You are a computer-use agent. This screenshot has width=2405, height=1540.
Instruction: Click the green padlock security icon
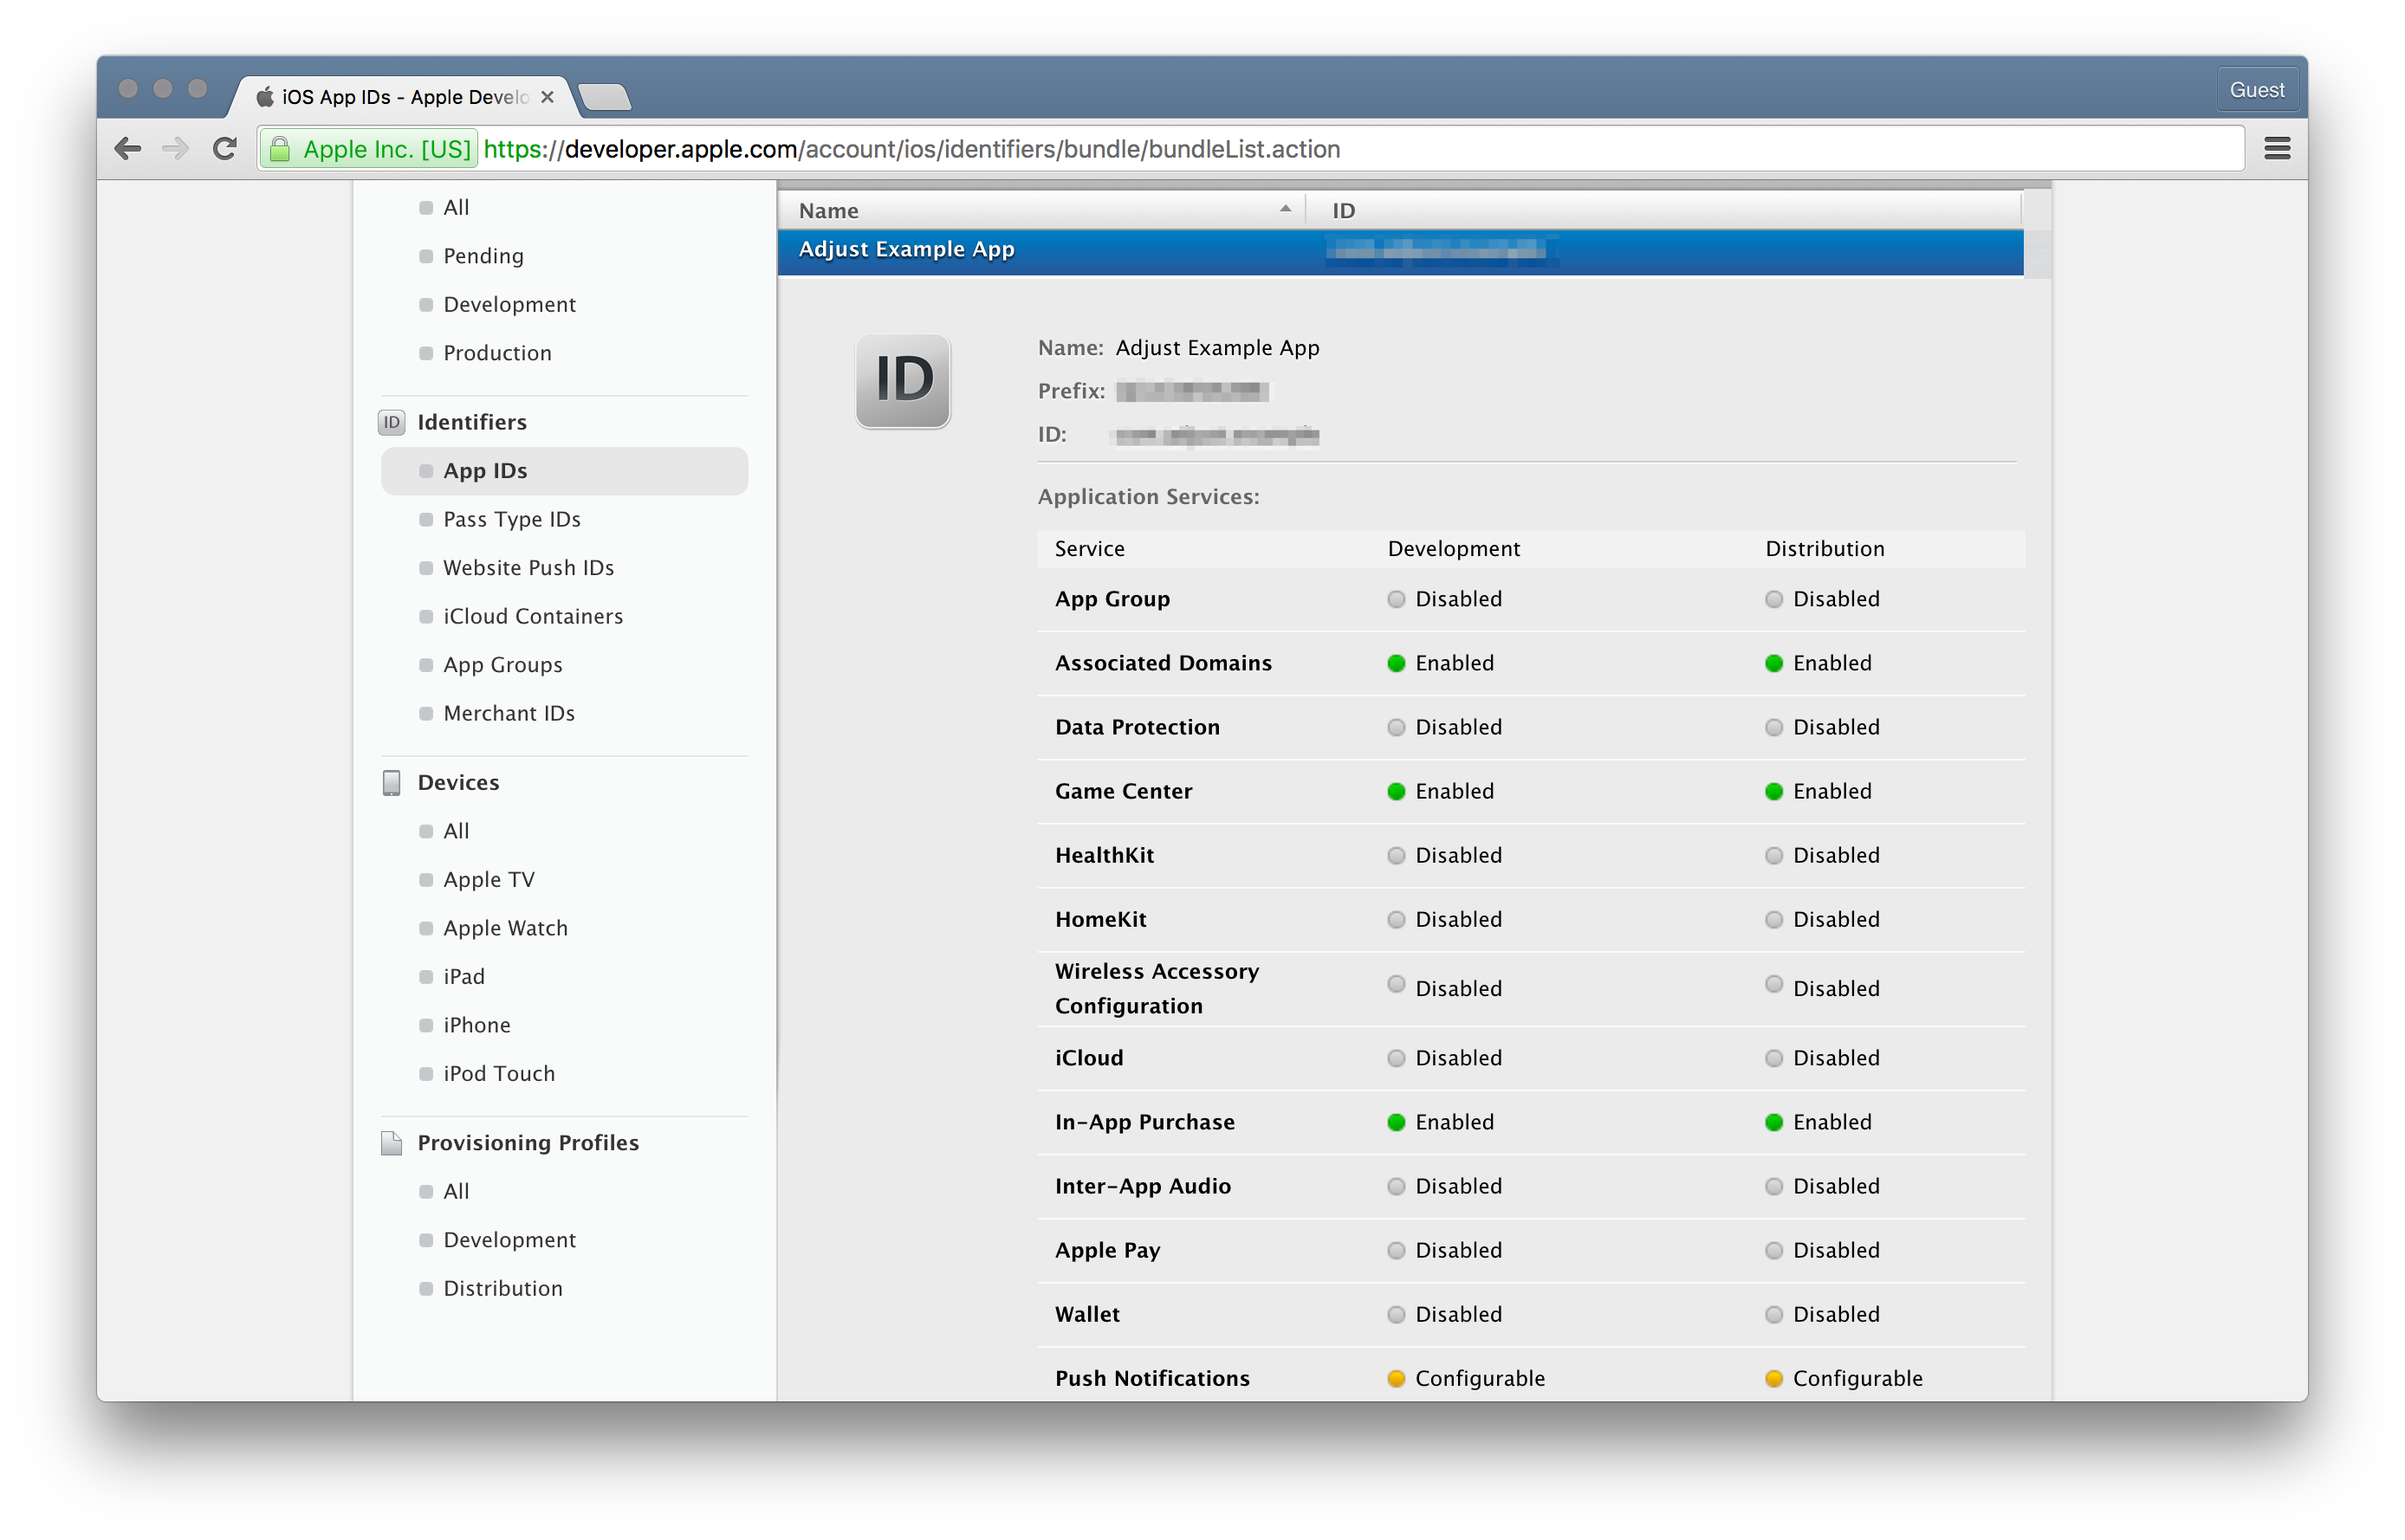281,149
